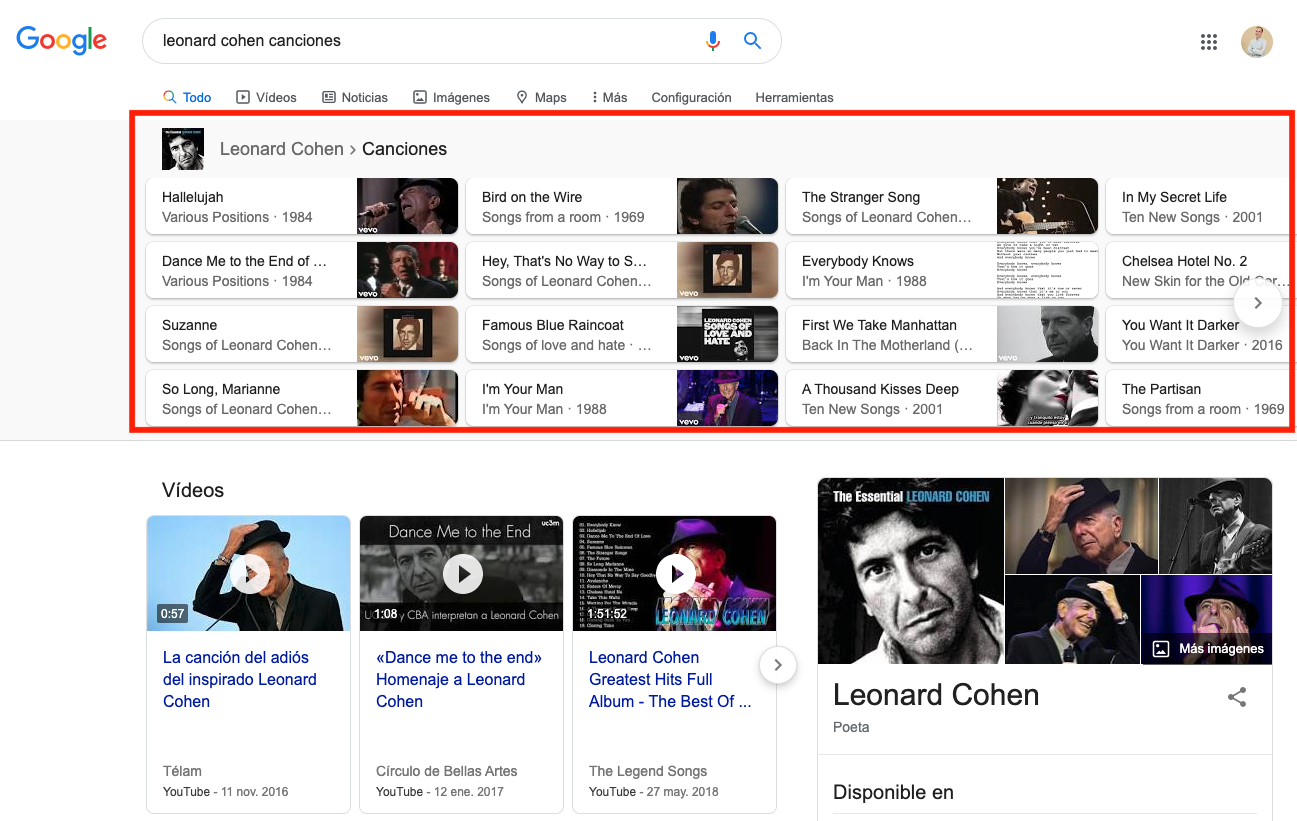
Task: Play the Dance Me to the End video
Action: (462, 573)
